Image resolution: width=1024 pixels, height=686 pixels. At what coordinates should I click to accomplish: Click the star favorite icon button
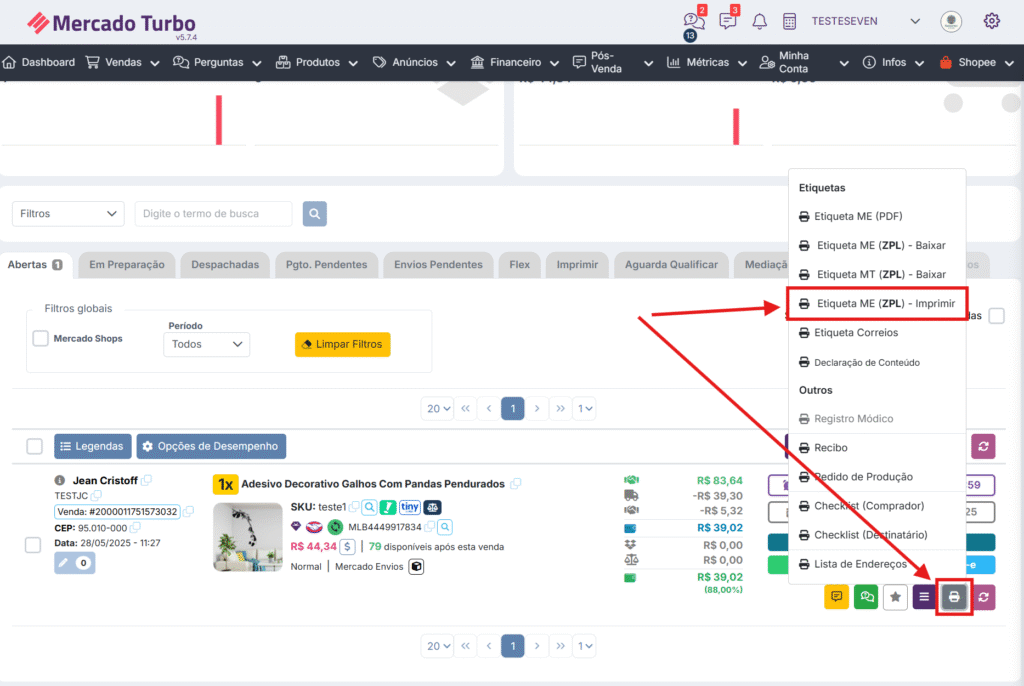[x=895, y=597]
